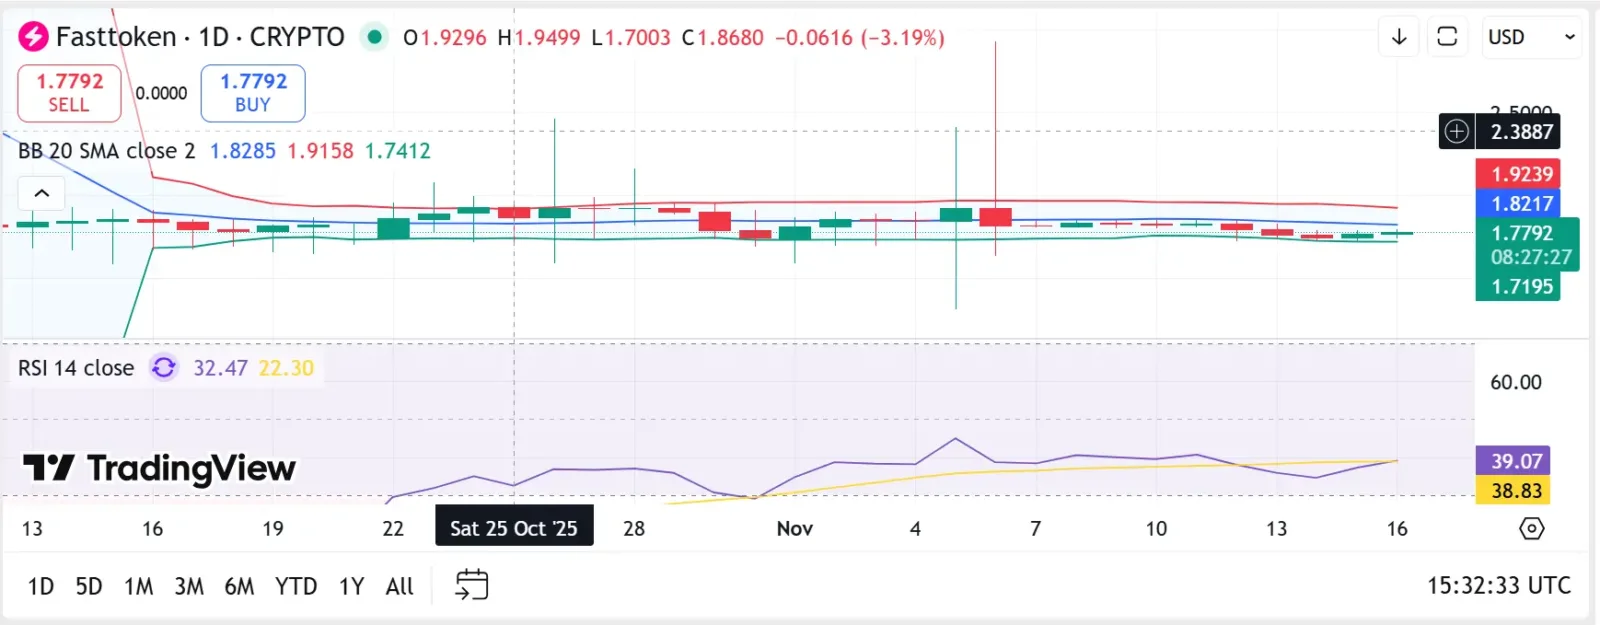Click the 60.00 RSI scale value
Viewport: 1600px width, 625px height.
coord(1516,382)
